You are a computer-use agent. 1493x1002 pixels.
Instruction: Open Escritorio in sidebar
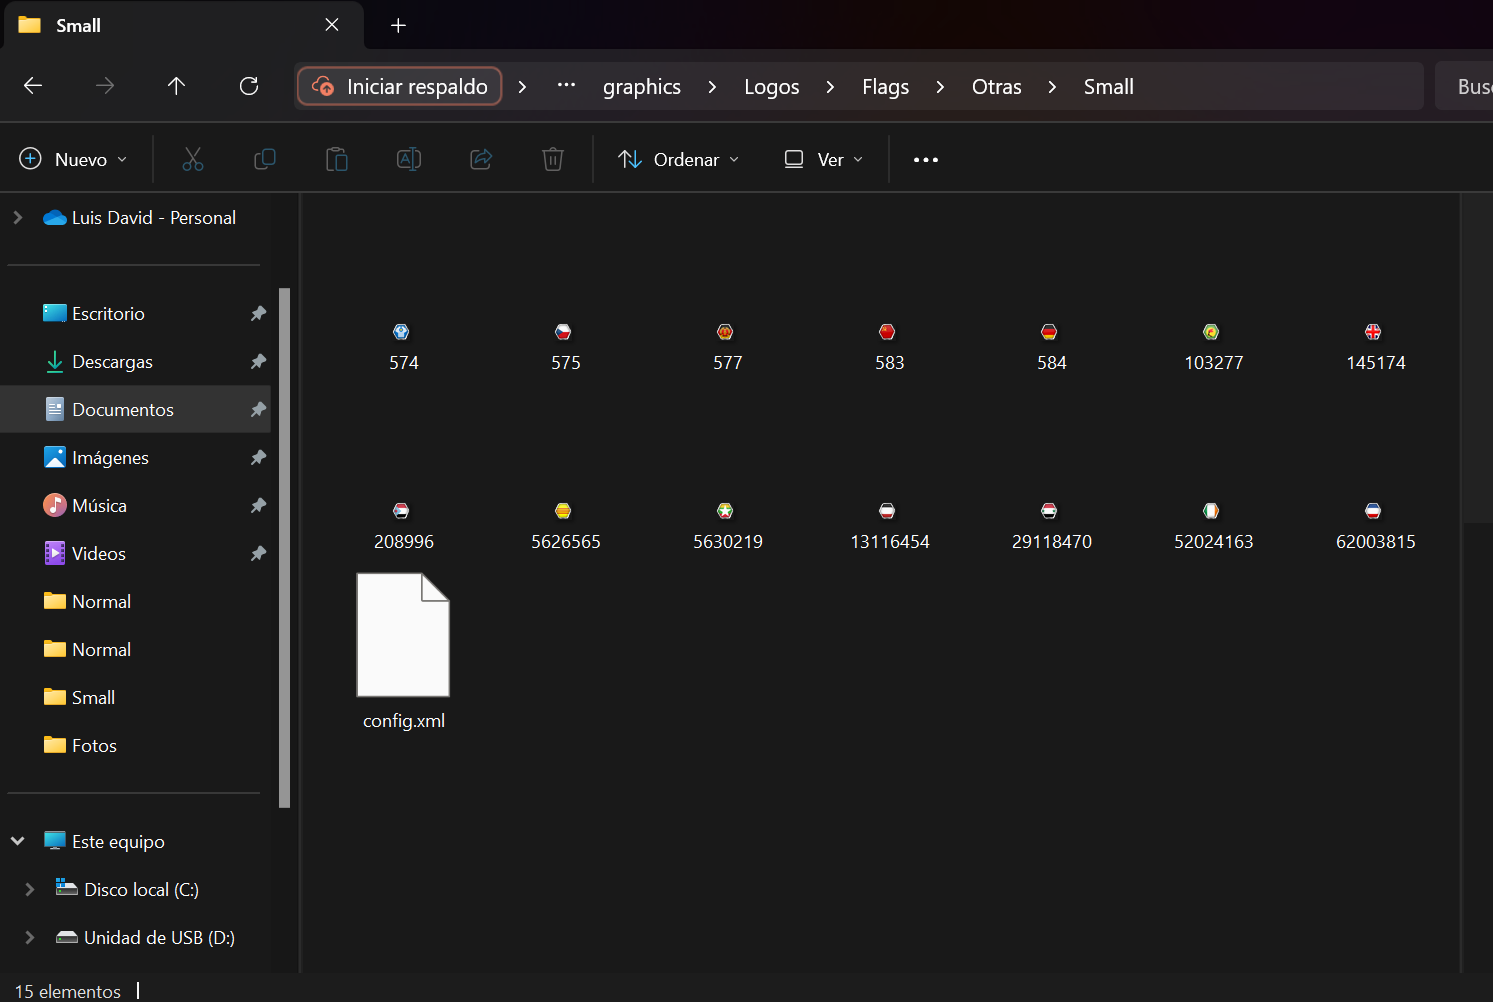(x=137, y=313)
